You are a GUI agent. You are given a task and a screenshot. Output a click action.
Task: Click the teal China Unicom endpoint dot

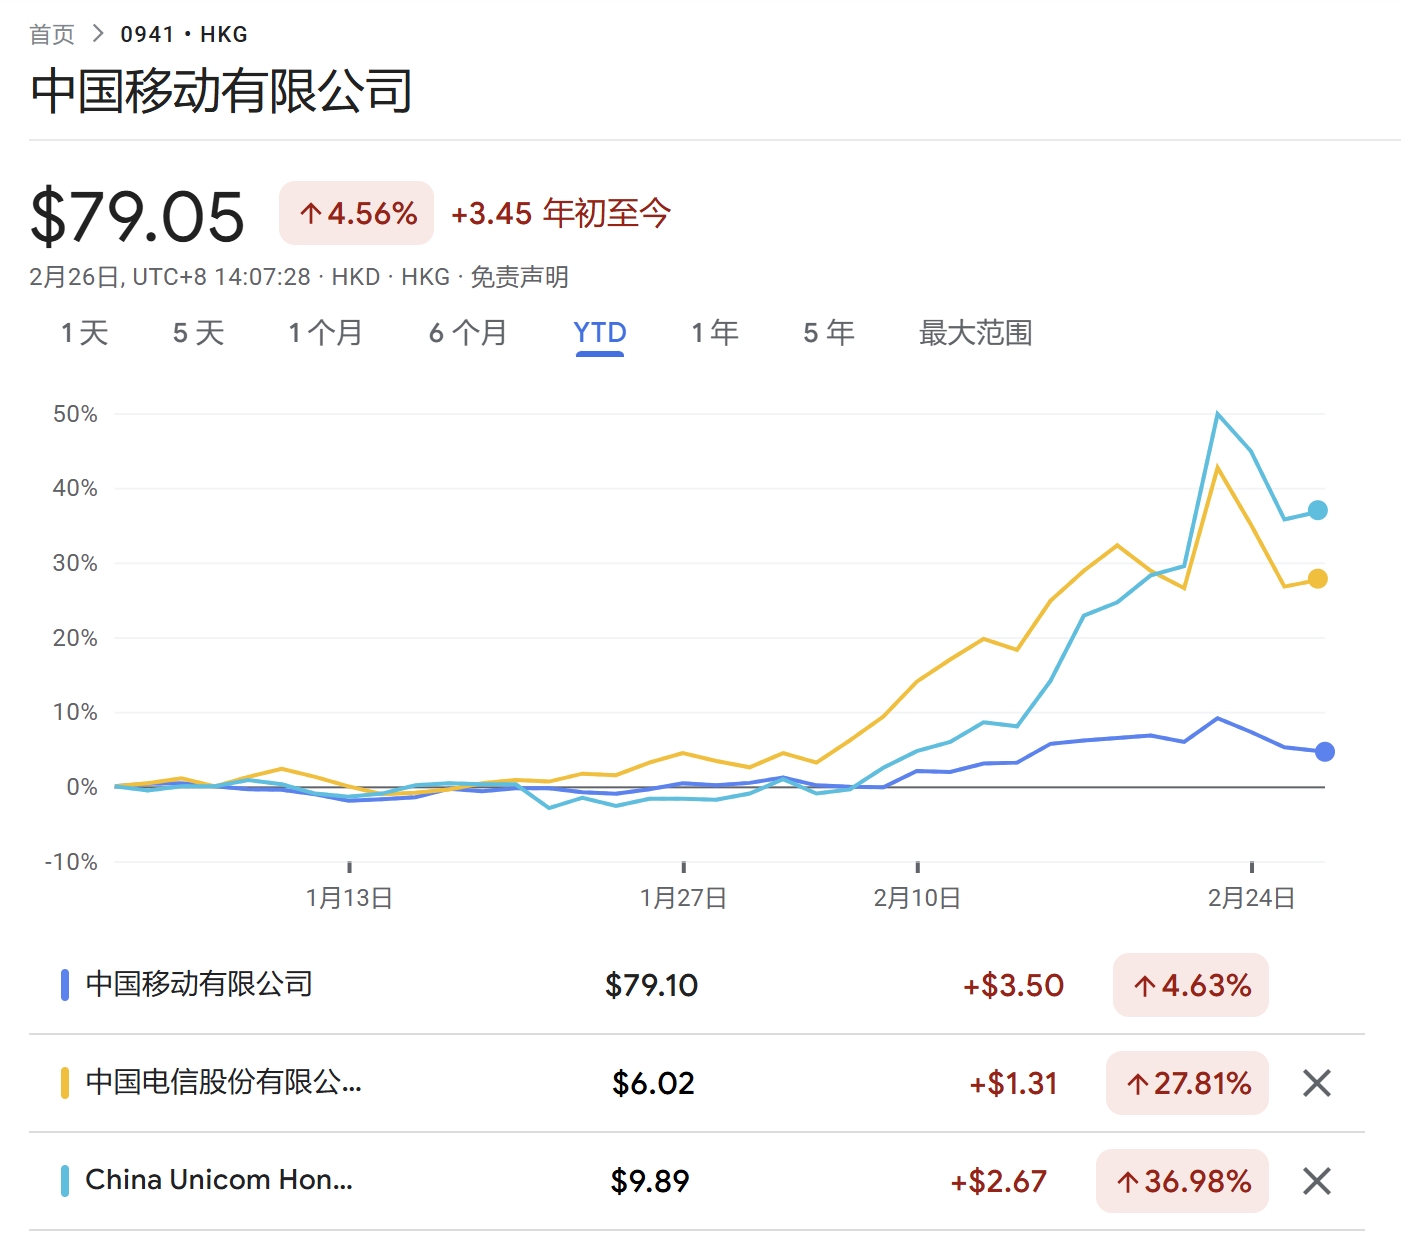(x=1318, y=510)
